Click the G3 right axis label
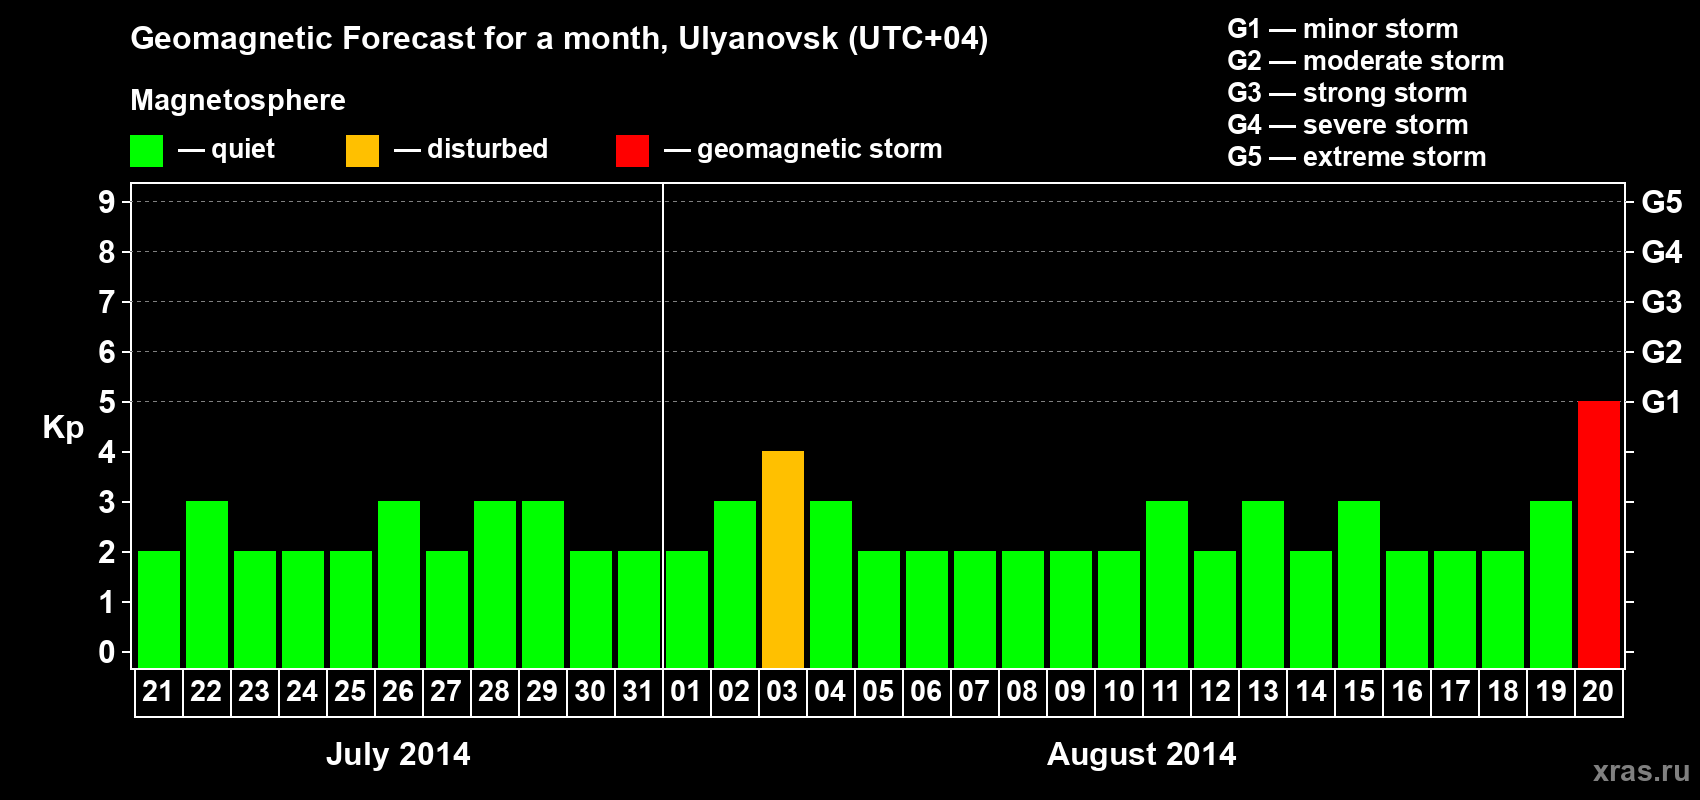Image resolution: width=1700 pixels, height=800 pixels. [x=1661, y=302]
